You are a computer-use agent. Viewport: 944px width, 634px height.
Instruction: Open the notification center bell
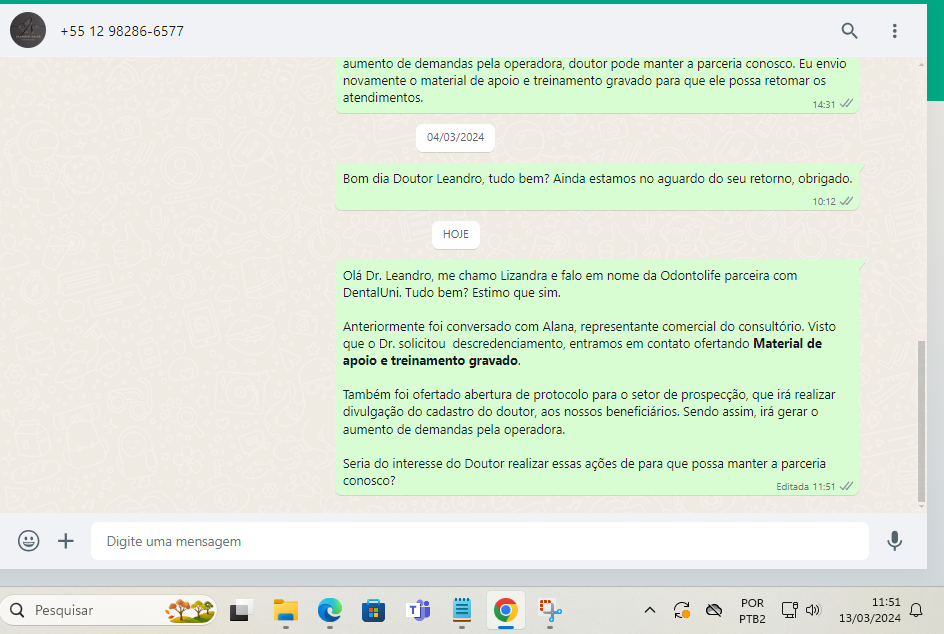(x=916, y=610)
